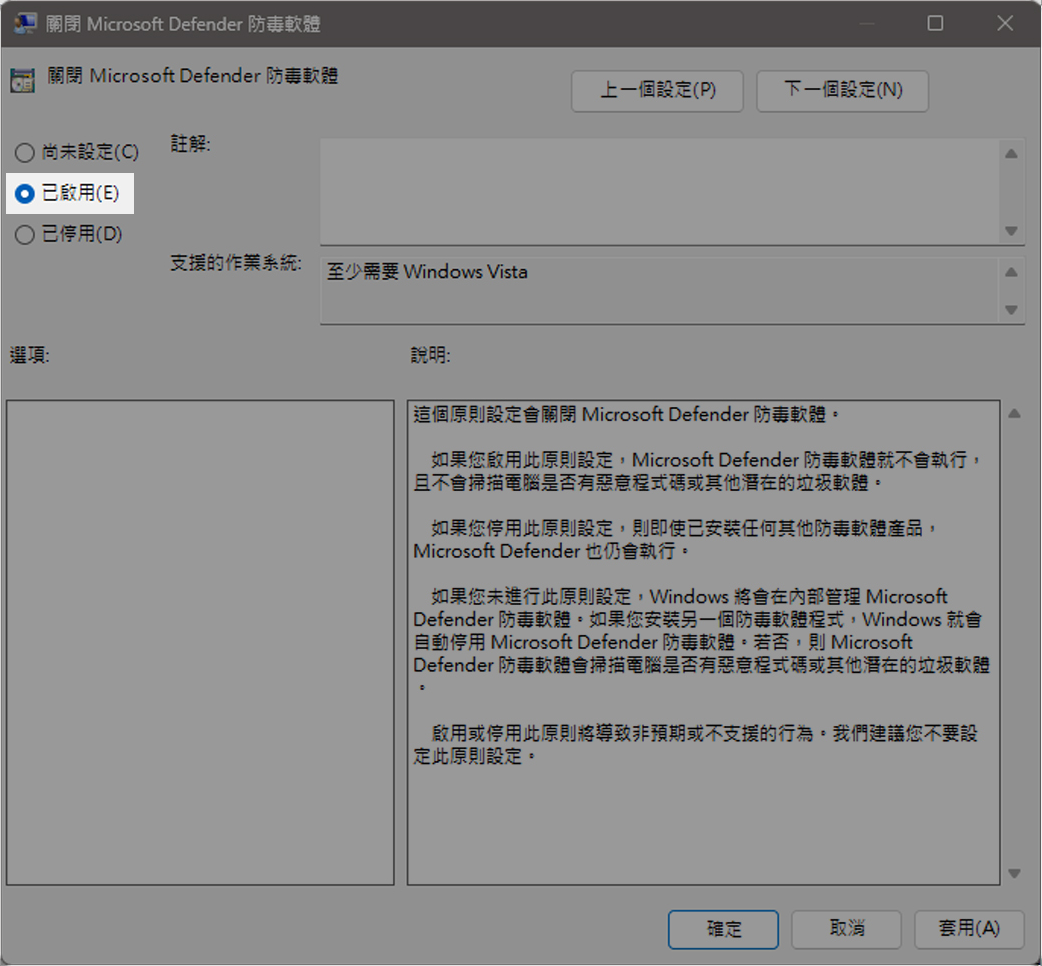Screen dimensions: 1042x966
Task: Select the 尚未設定(C) radio button
Action: coord(25,153)
